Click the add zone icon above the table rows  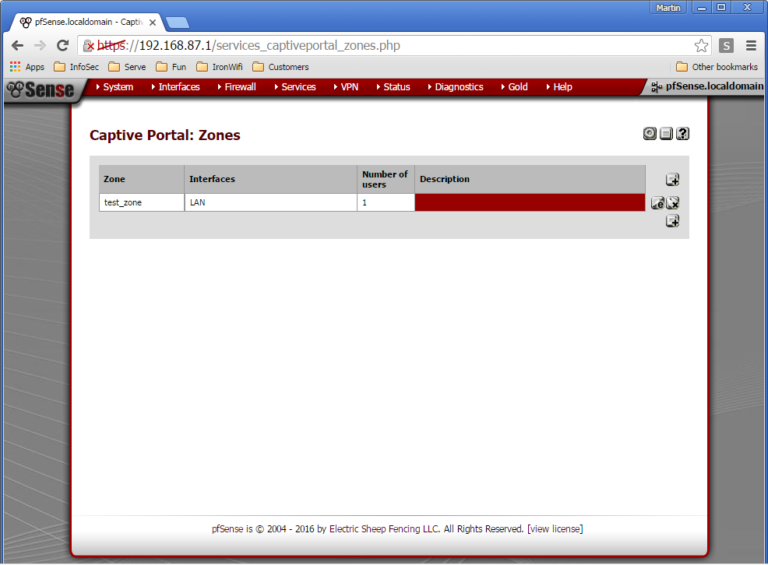(672, 180)
